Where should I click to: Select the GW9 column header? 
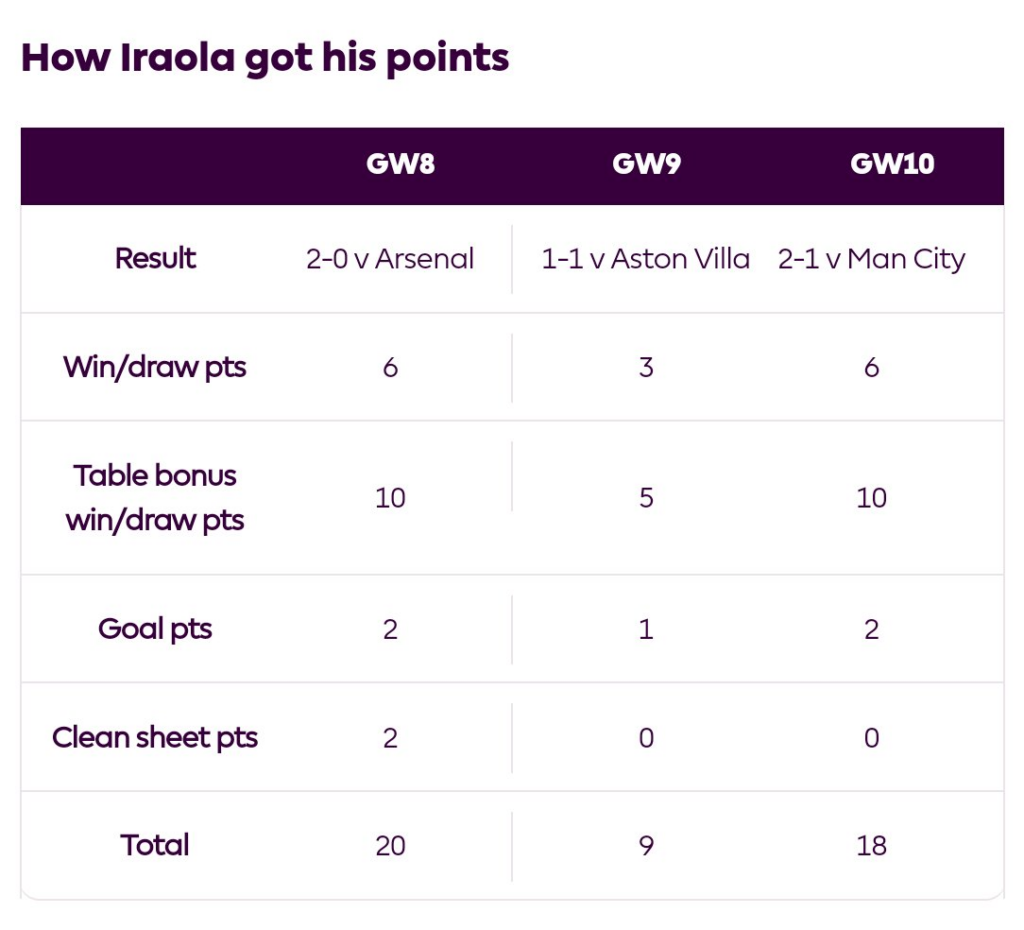[x=646, y=164]
